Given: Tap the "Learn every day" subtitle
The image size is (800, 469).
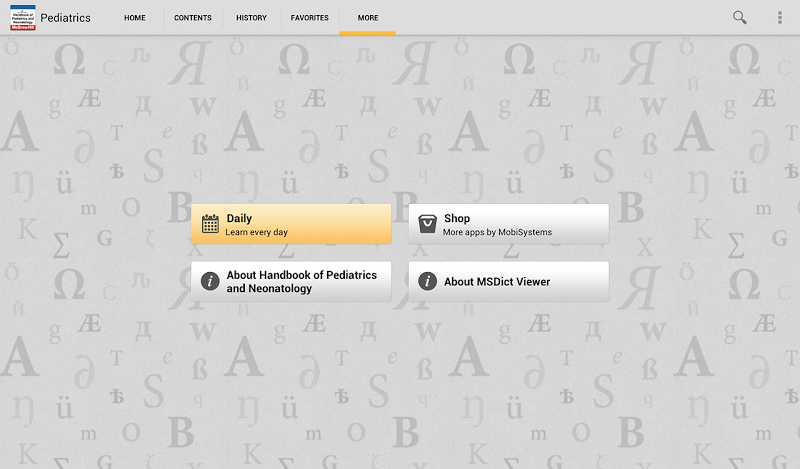Looking at the screenshot, I should (x=256, y=232).
